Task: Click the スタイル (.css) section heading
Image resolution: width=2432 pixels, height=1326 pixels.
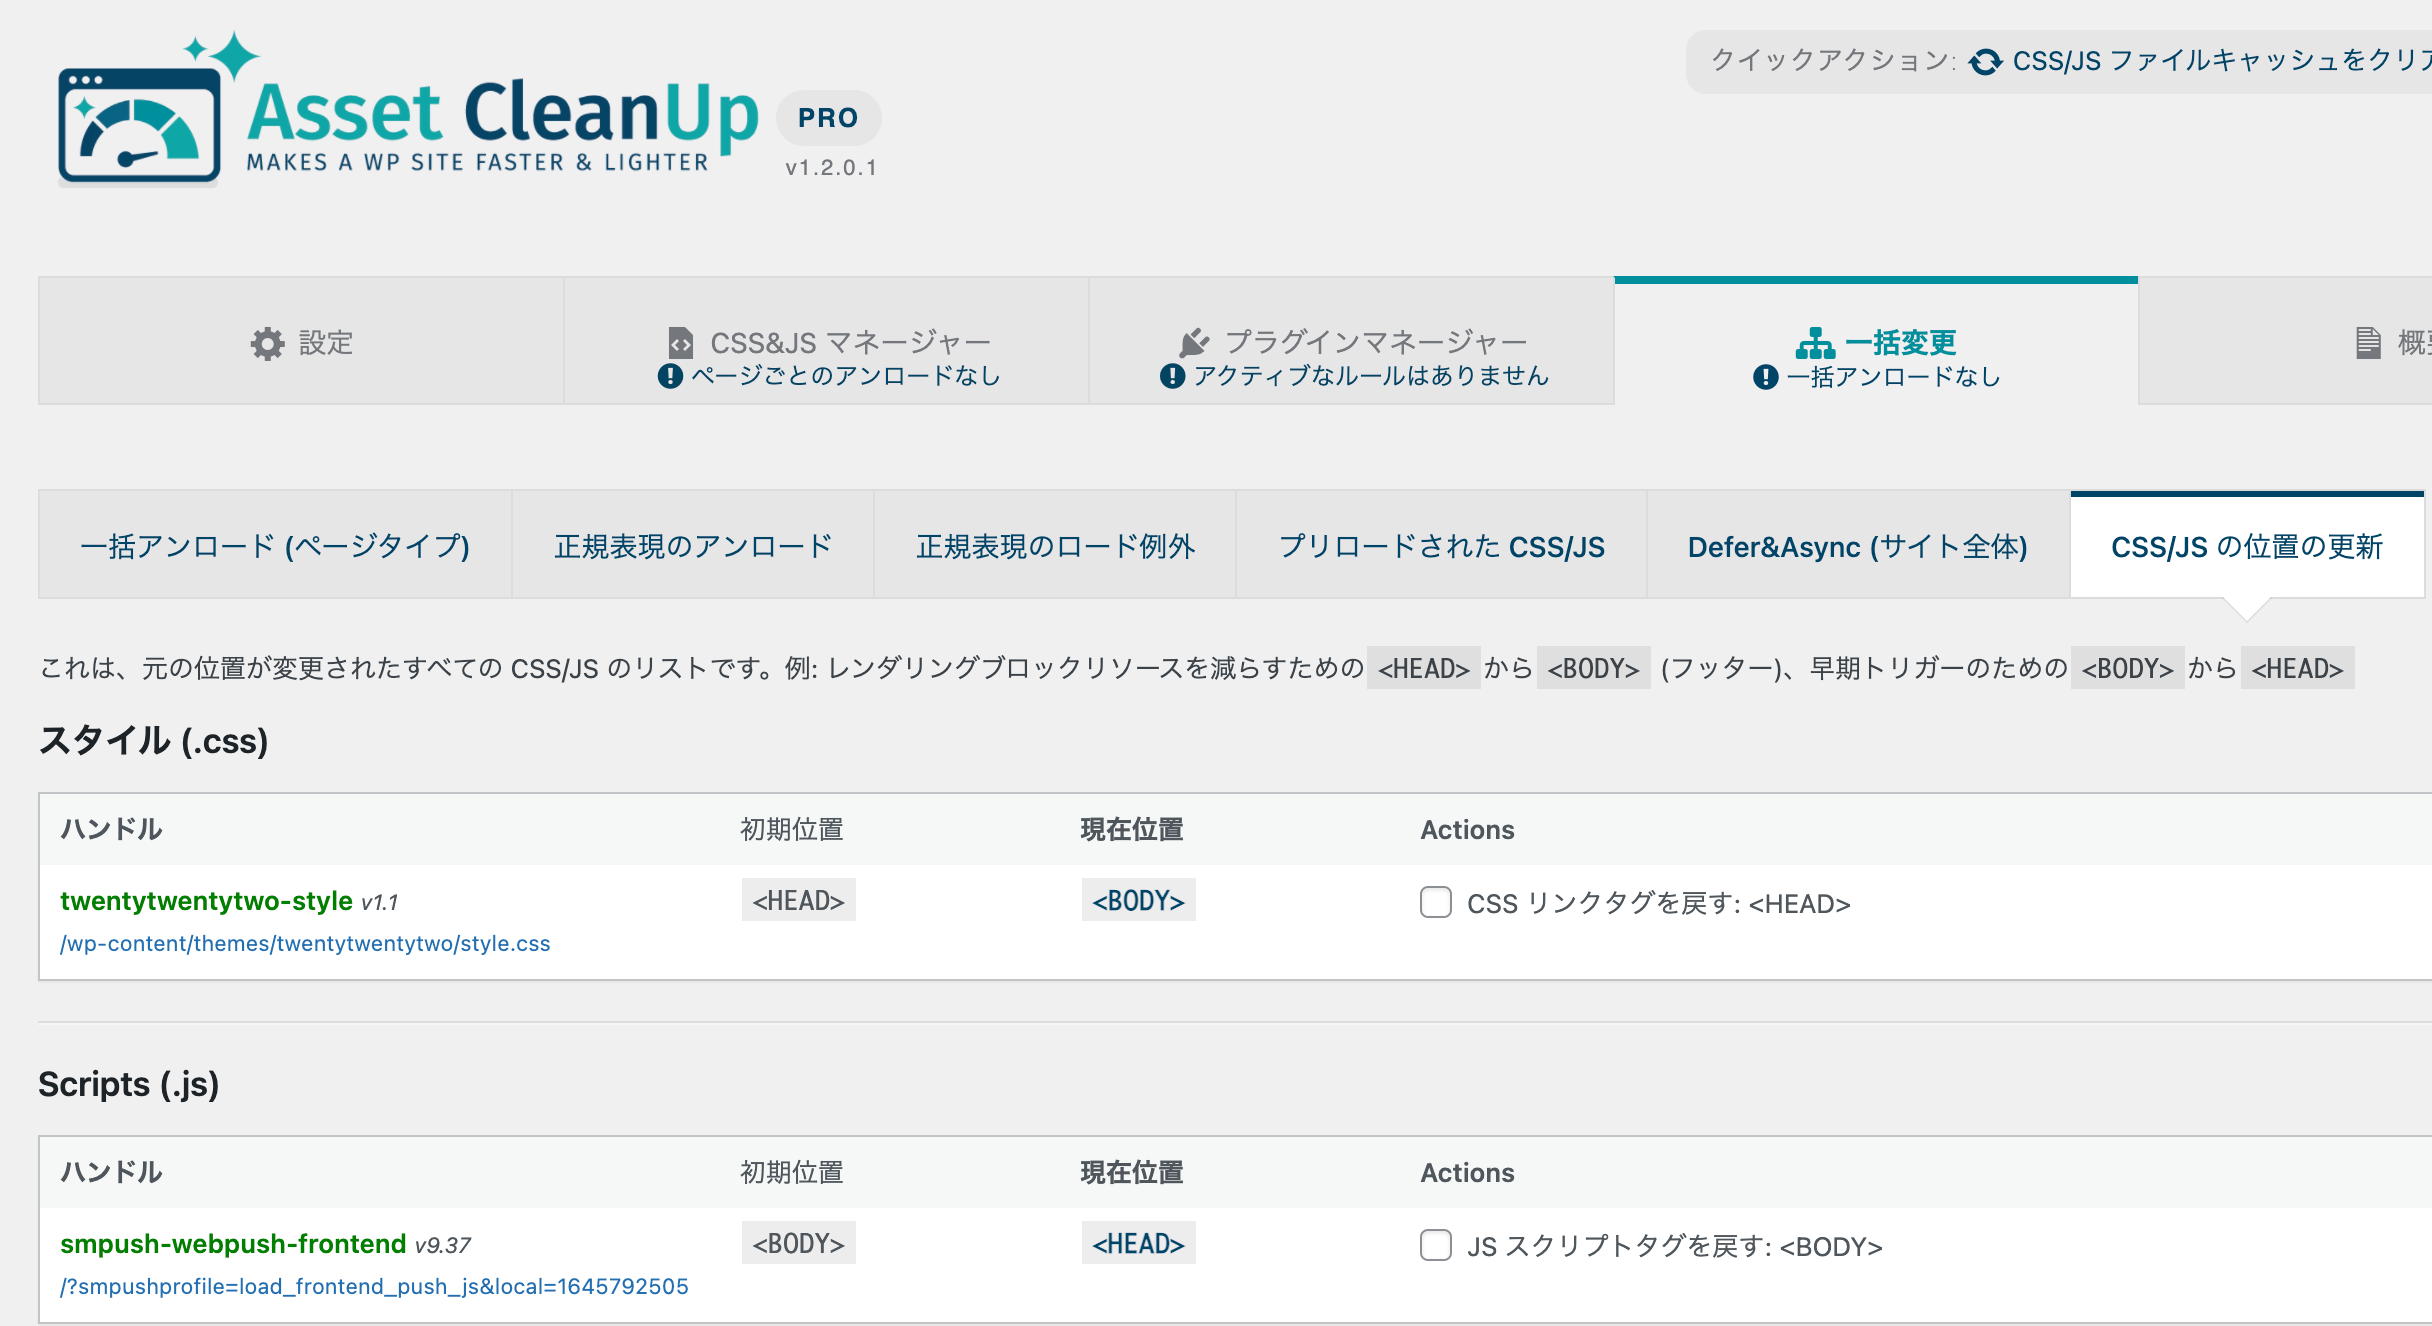Action: click(153, 741)
